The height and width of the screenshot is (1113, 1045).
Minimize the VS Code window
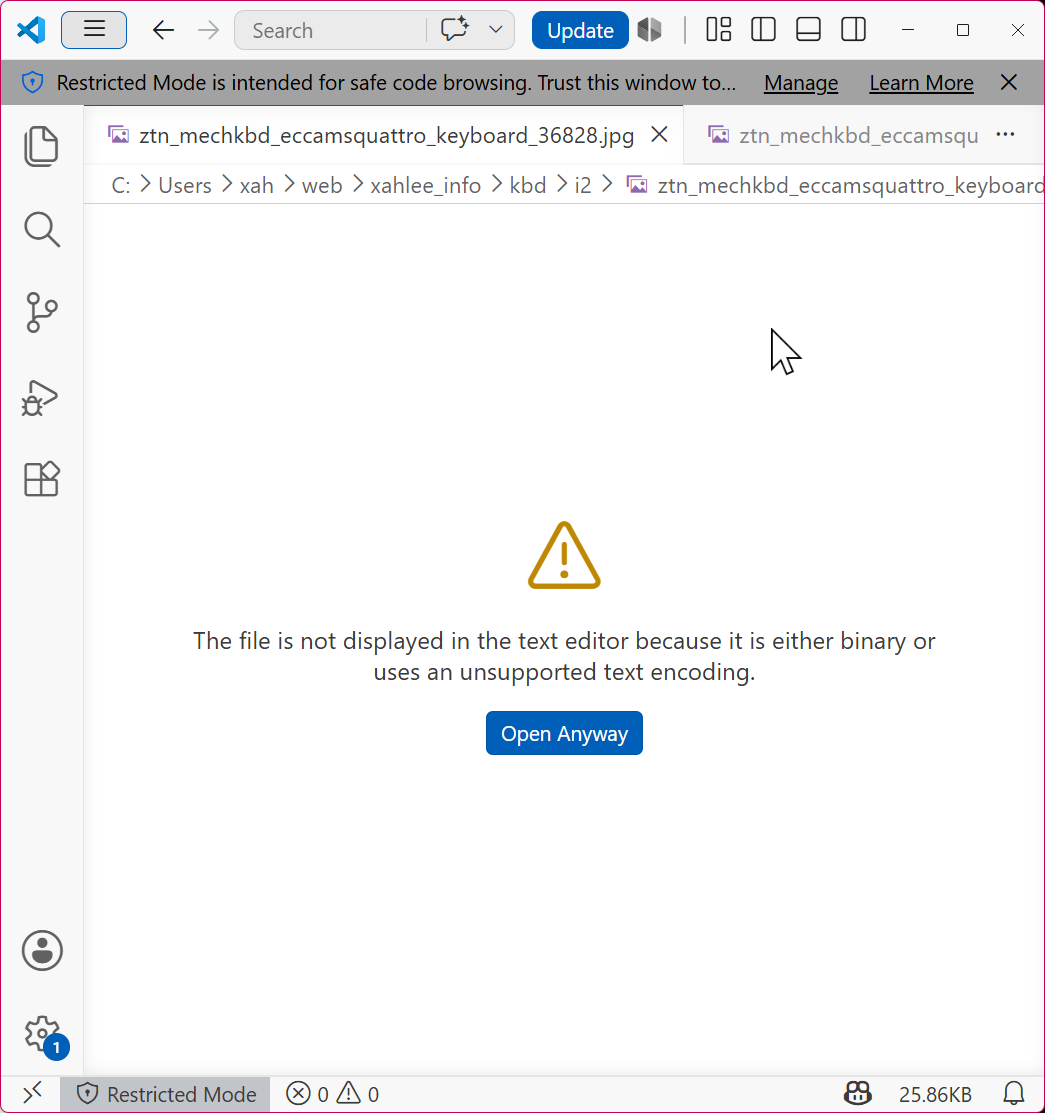coord(907,30)
